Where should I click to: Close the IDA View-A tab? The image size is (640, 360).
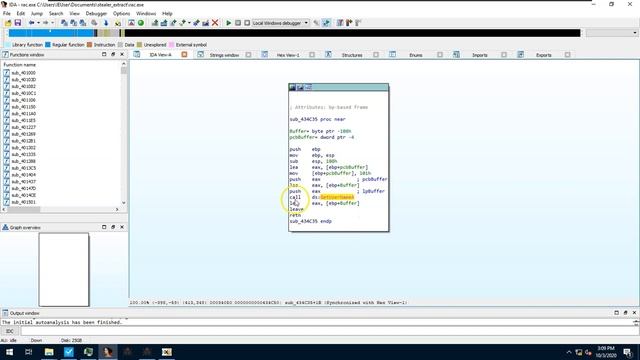(184, 54)
